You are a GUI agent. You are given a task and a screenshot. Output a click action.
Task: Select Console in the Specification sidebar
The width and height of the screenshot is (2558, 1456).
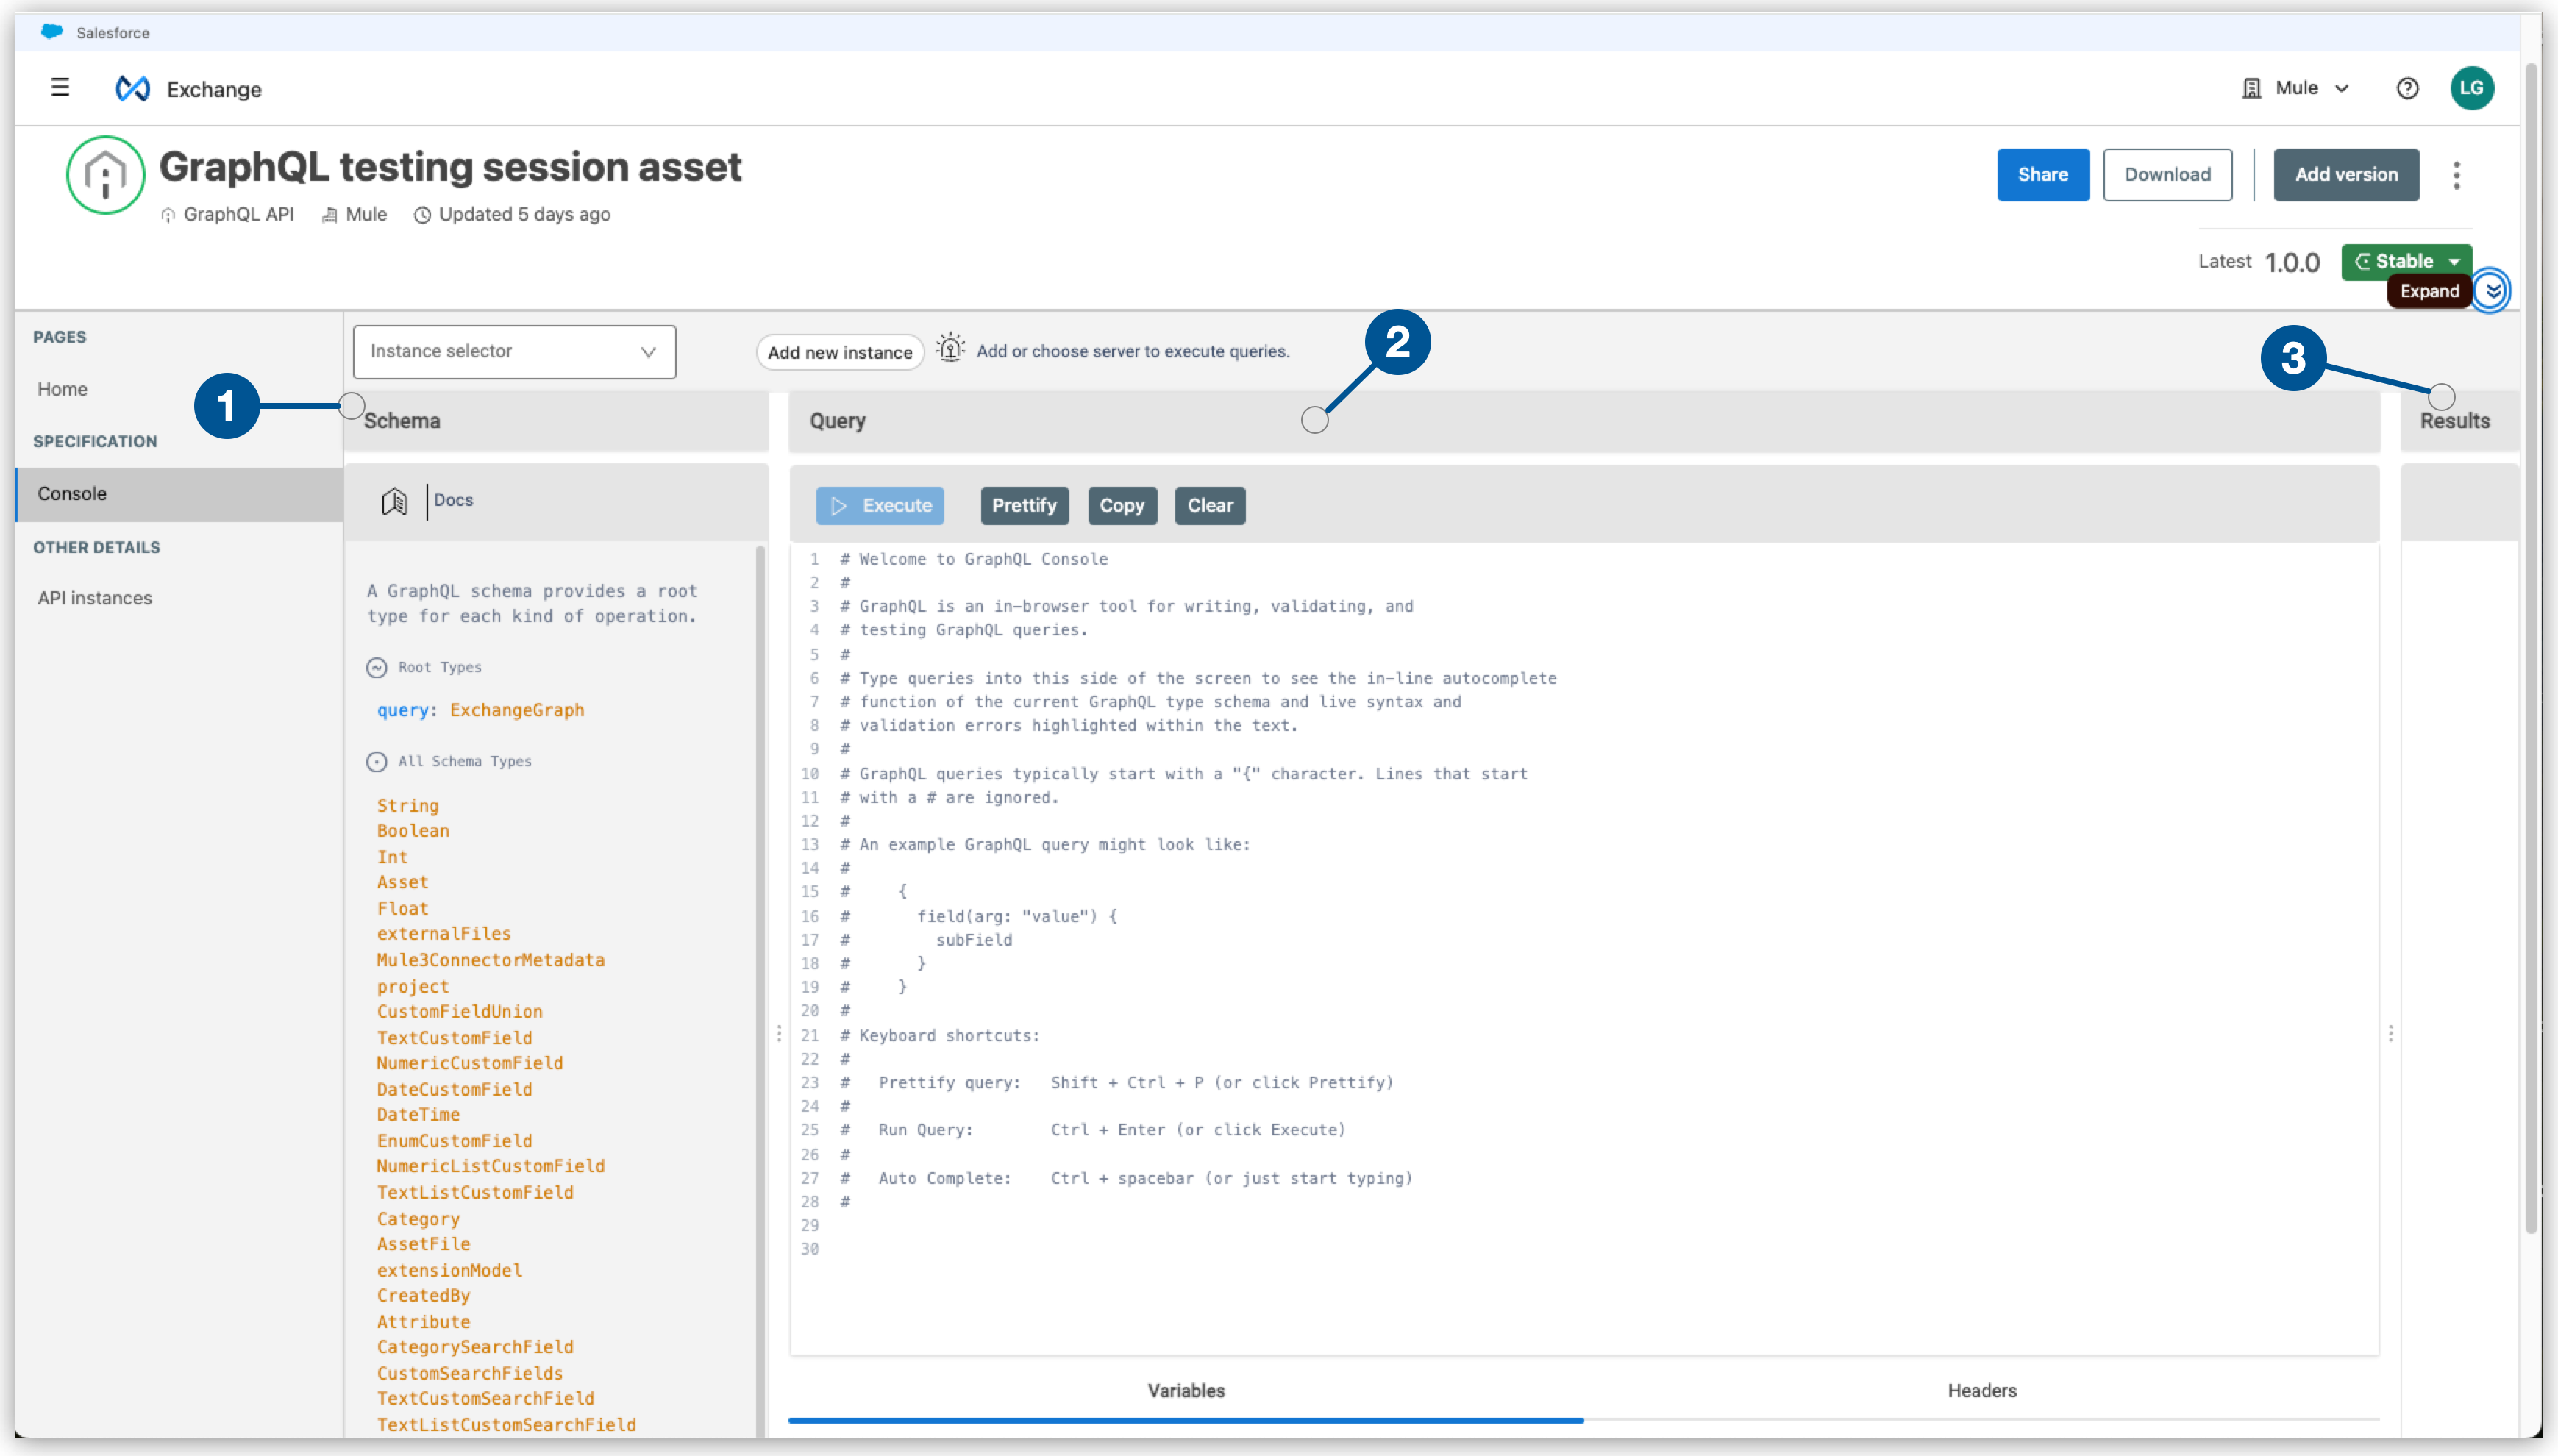pos(72,493)
